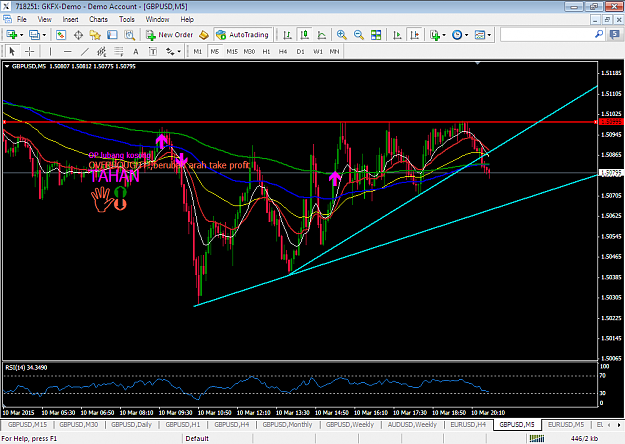Open the chat notifications icon
The image size is (625, 444).
point(615,35)
